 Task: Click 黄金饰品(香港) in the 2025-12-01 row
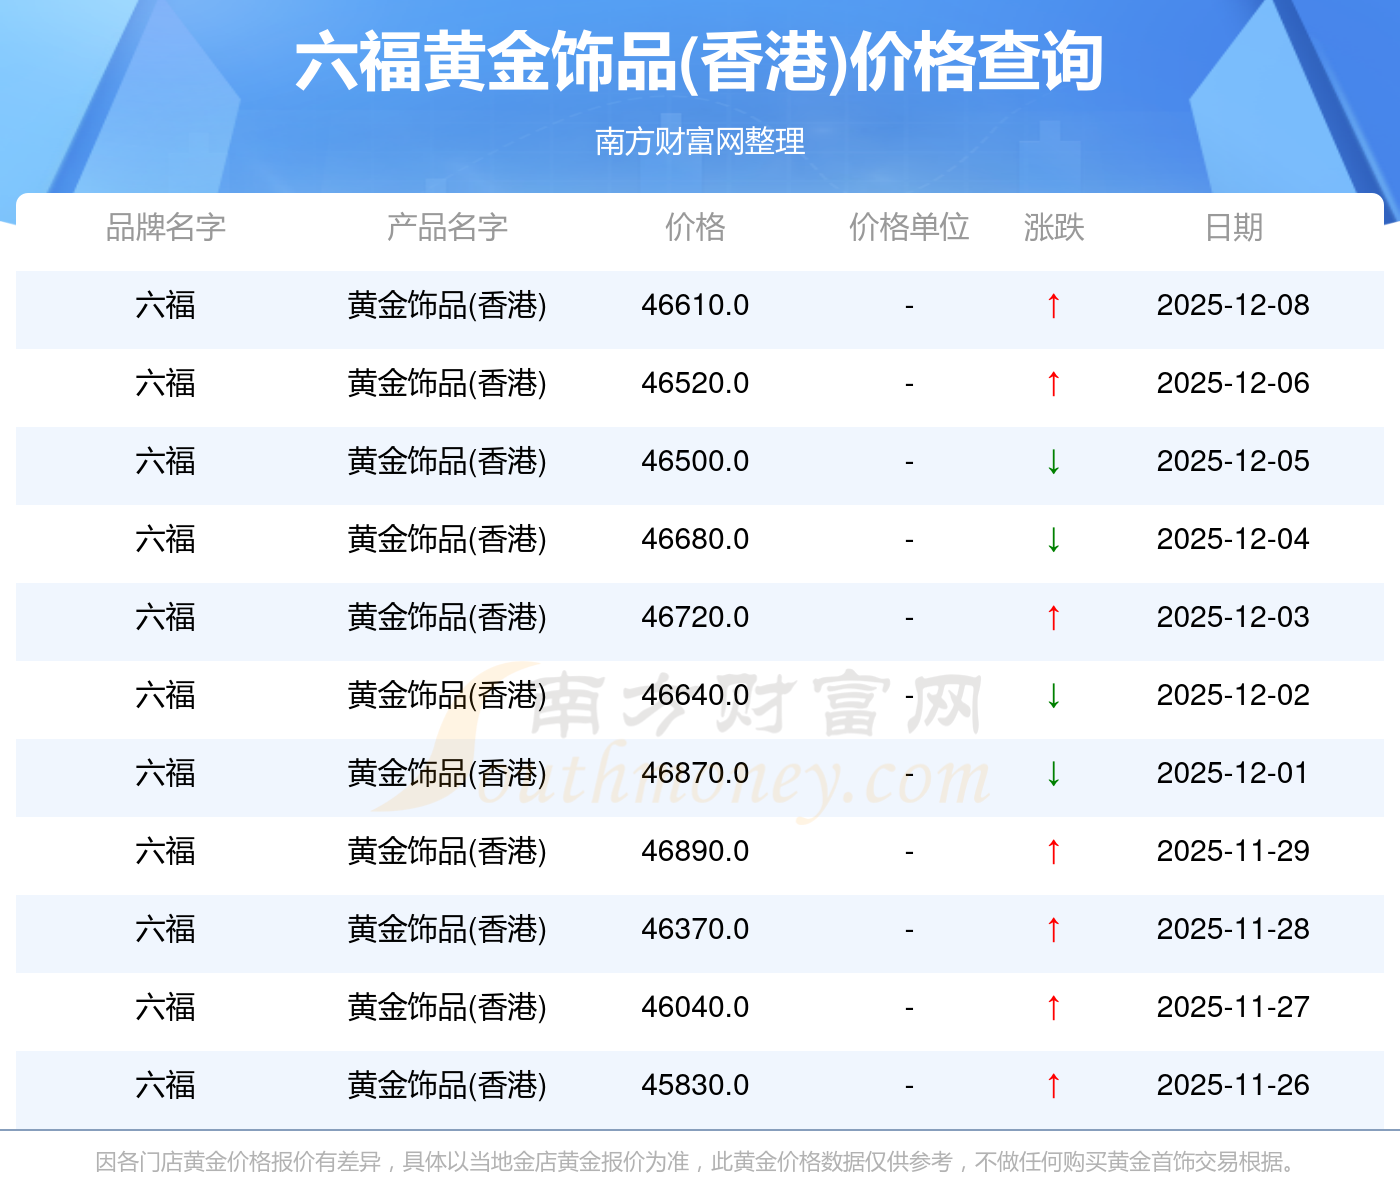447,773
